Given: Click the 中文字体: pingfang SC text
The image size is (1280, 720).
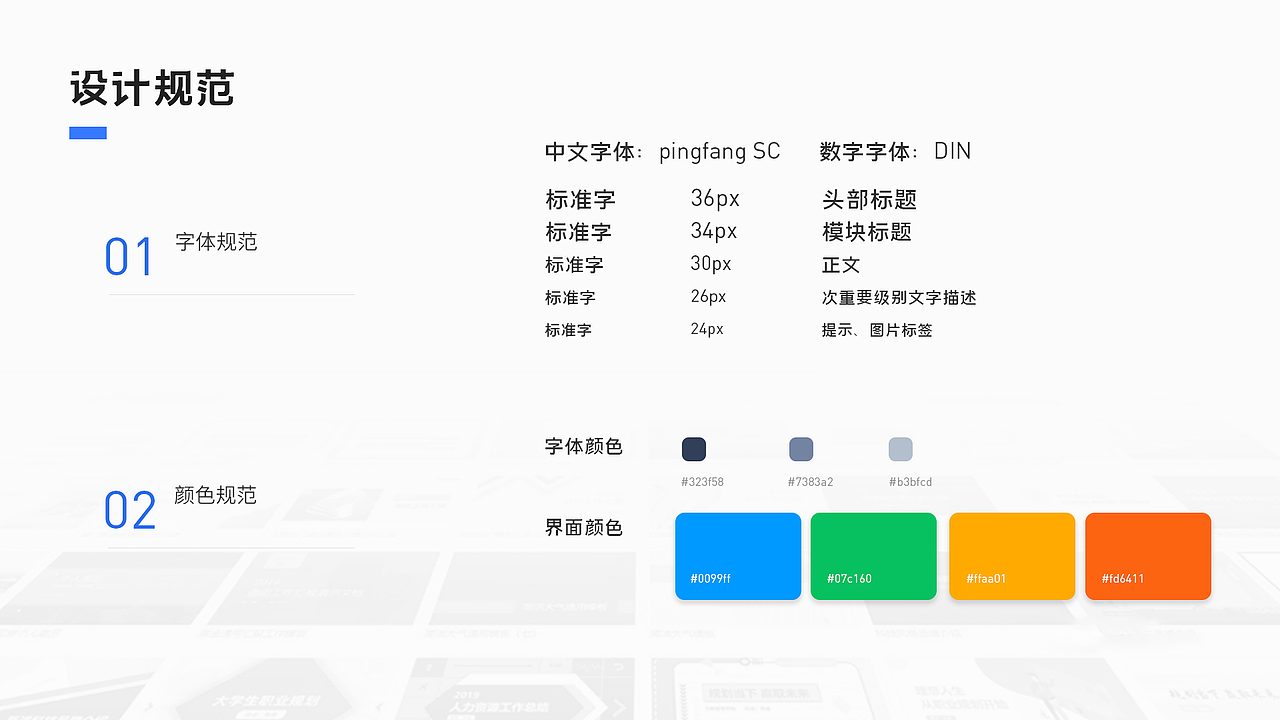Looking at the screenshot, I should coord(662,152).
